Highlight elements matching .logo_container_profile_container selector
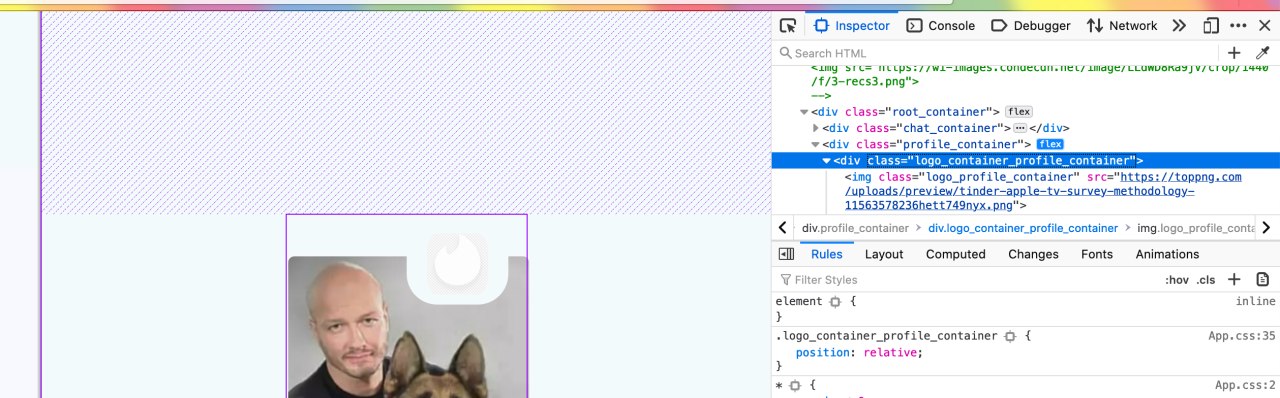 [1010, 336]
